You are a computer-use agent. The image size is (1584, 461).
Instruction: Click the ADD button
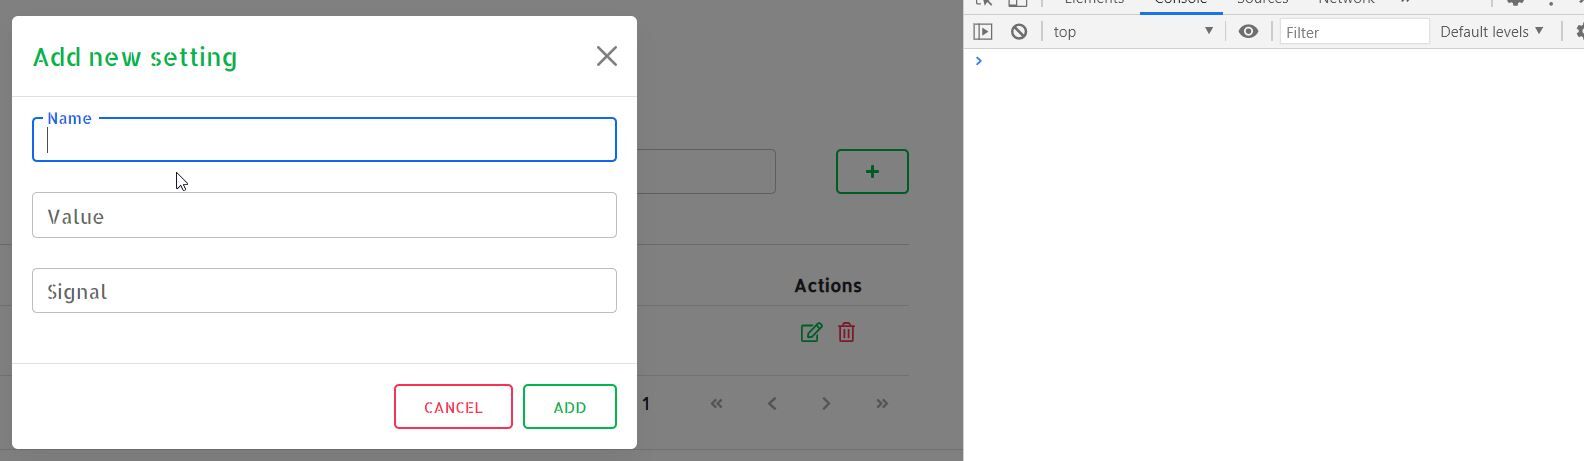coord(570,407)
